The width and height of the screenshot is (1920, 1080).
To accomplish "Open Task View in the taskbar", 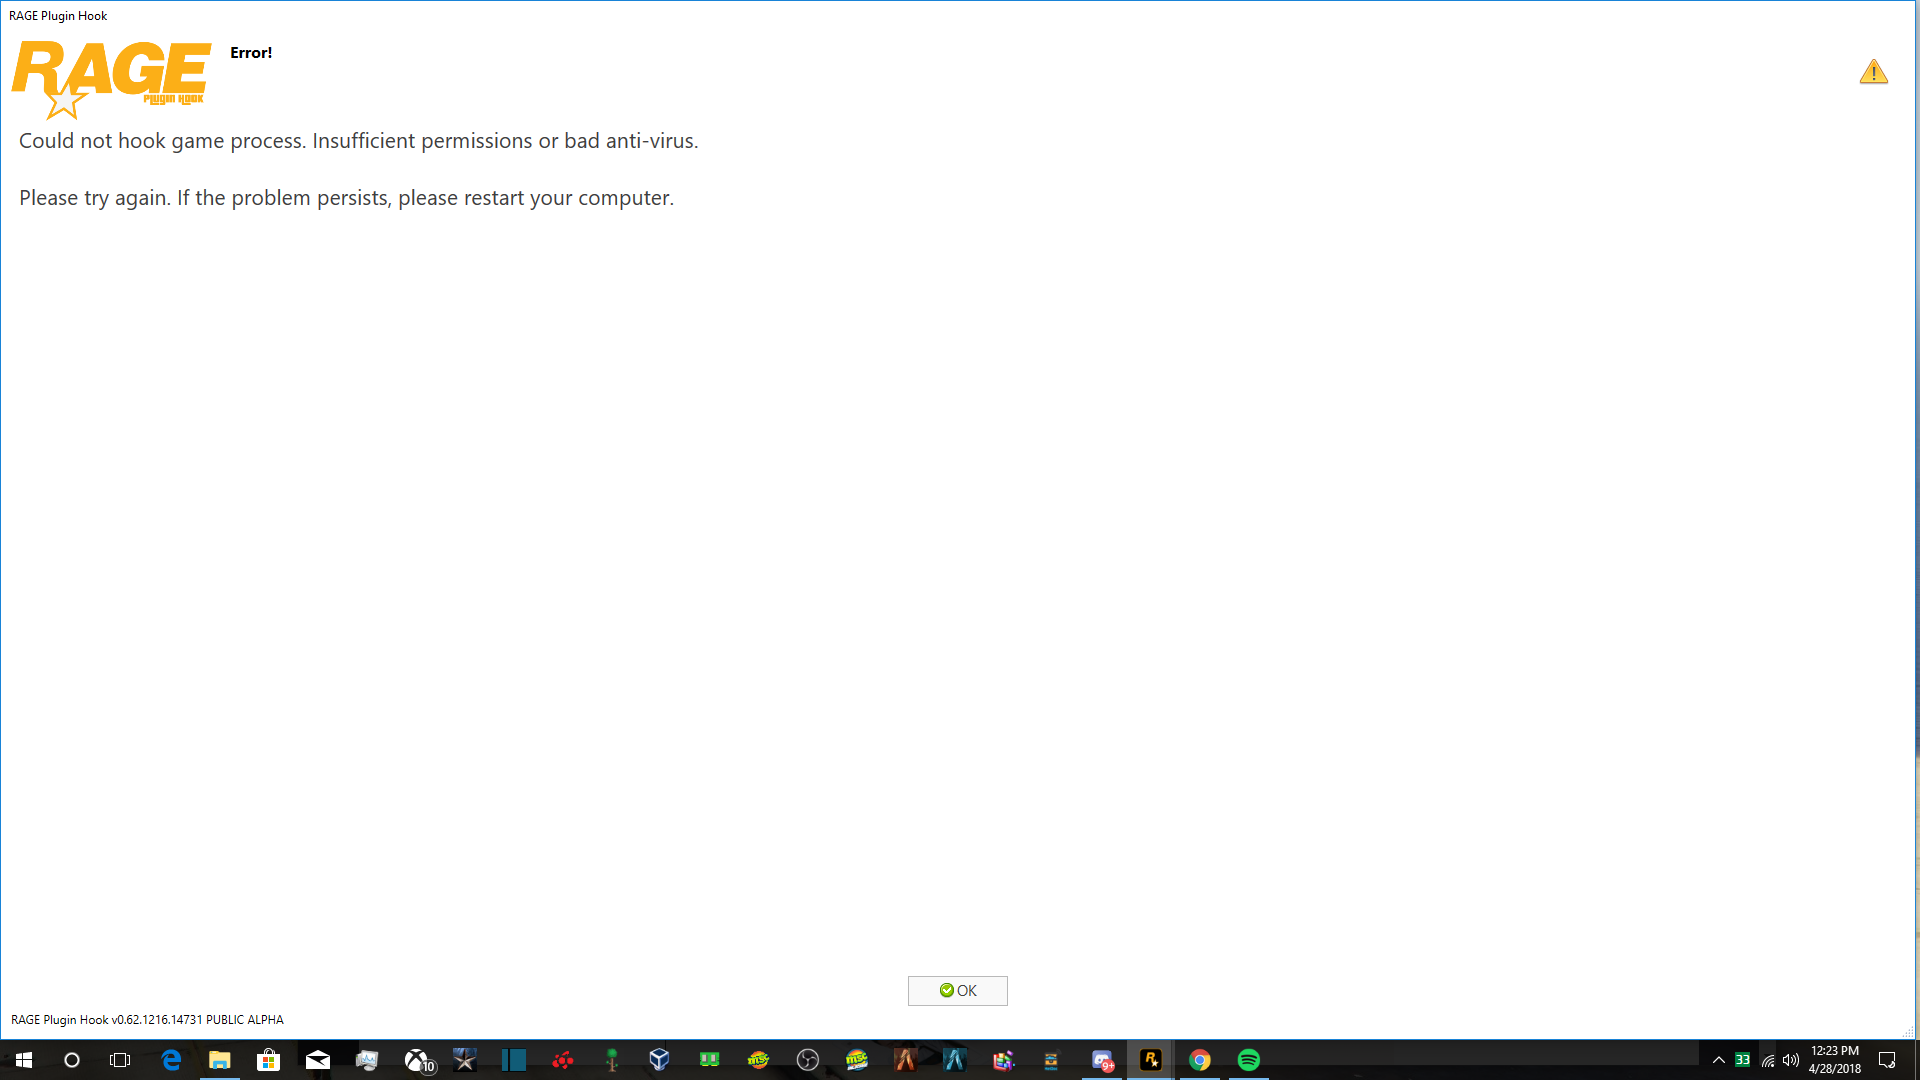I will (120, 1060).
